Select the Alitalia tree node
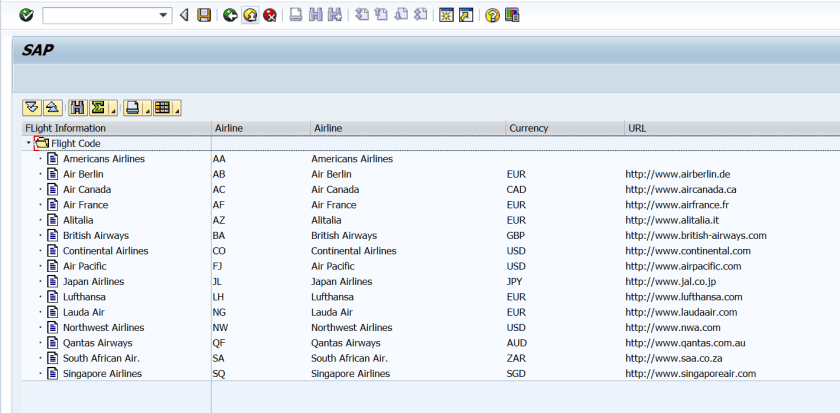 point(78,220)
